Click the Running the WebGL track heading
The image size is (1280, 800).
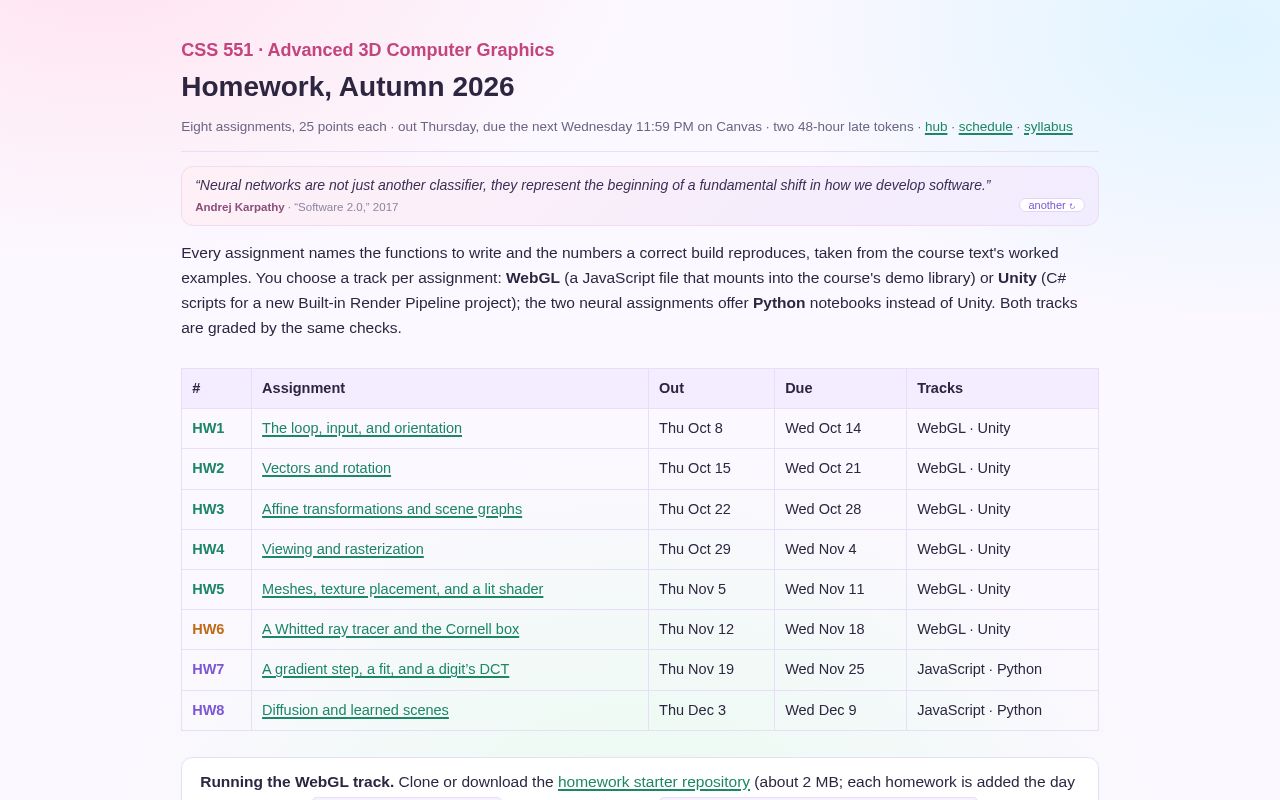pyautogui.click(x=297, y=782)
